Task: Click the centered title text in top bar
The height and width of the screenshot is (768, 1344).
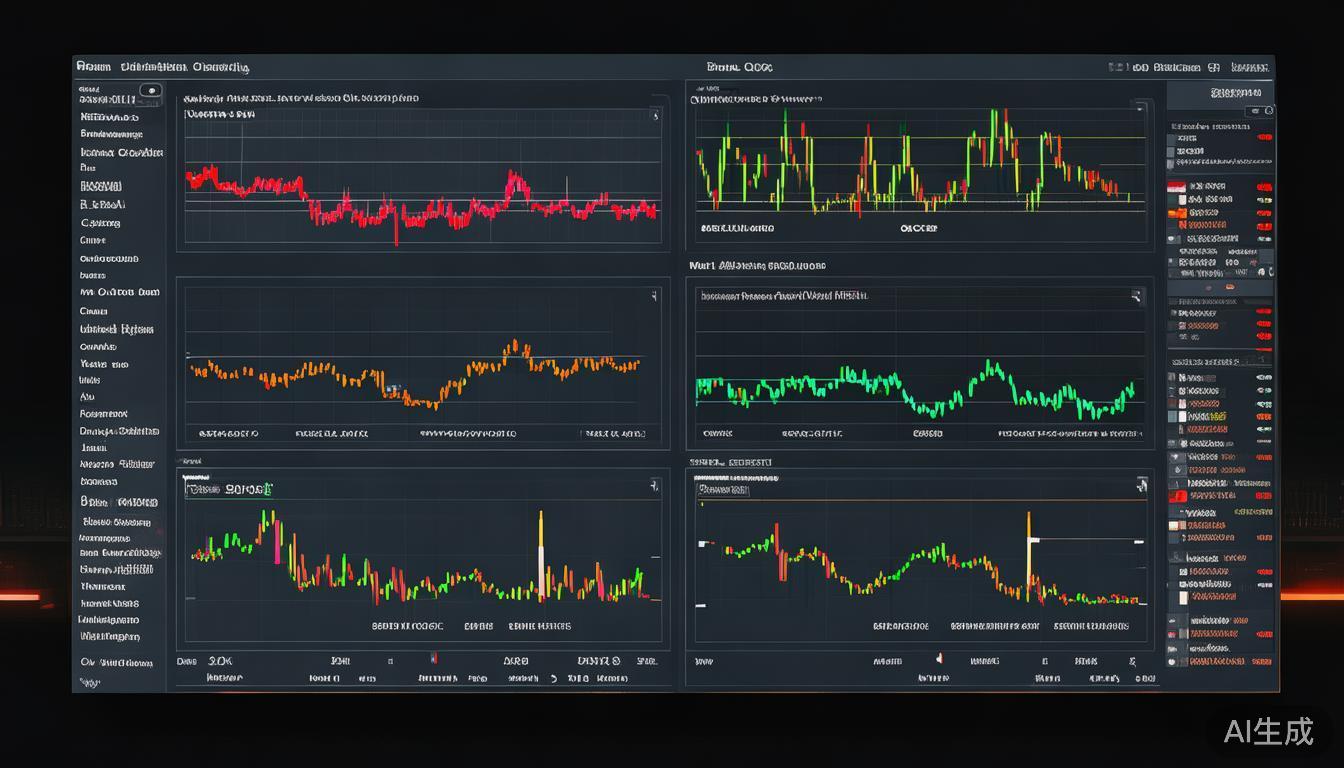Action: [x=739, y=67]
